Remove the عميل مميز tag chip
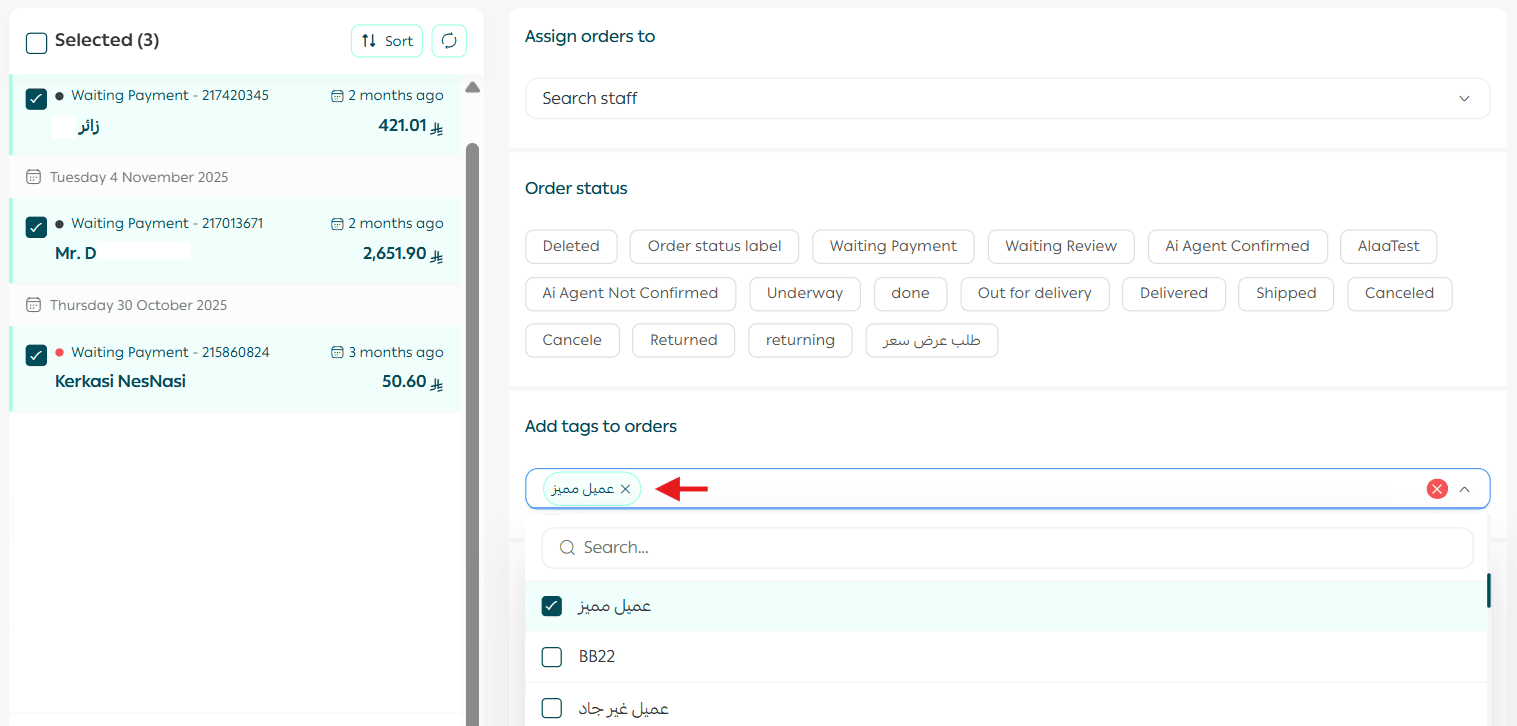This screenshot has width=1517, height=726. 625,489
